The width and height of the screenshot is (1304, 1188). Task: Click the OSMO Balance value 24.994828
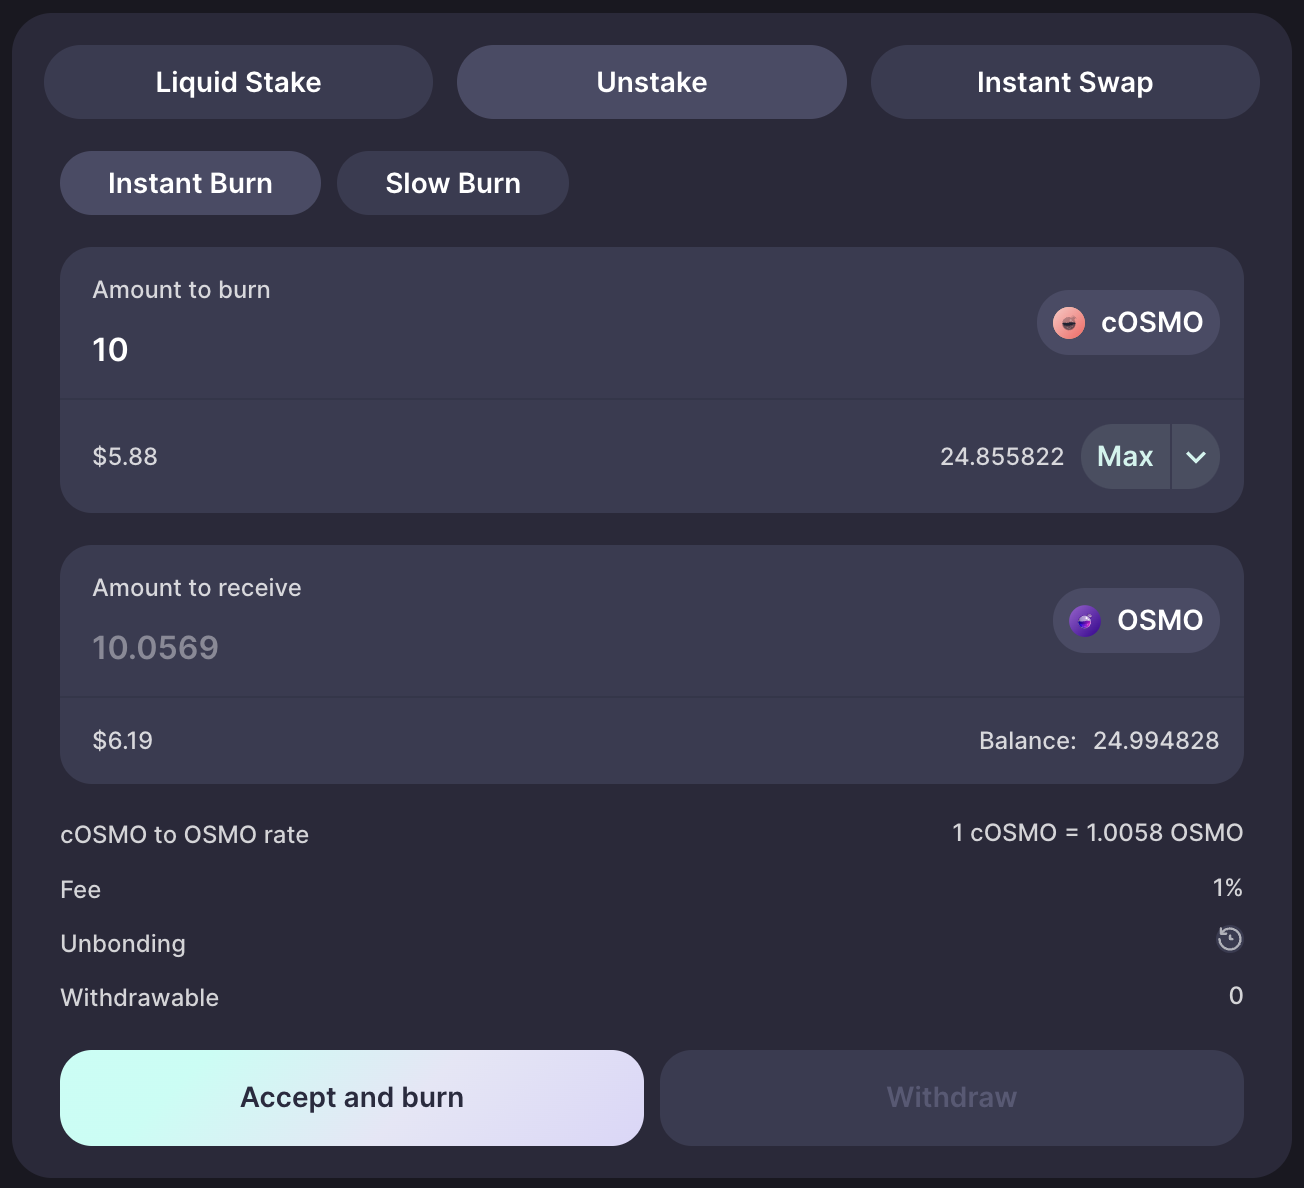click(x=1156, y=741)
